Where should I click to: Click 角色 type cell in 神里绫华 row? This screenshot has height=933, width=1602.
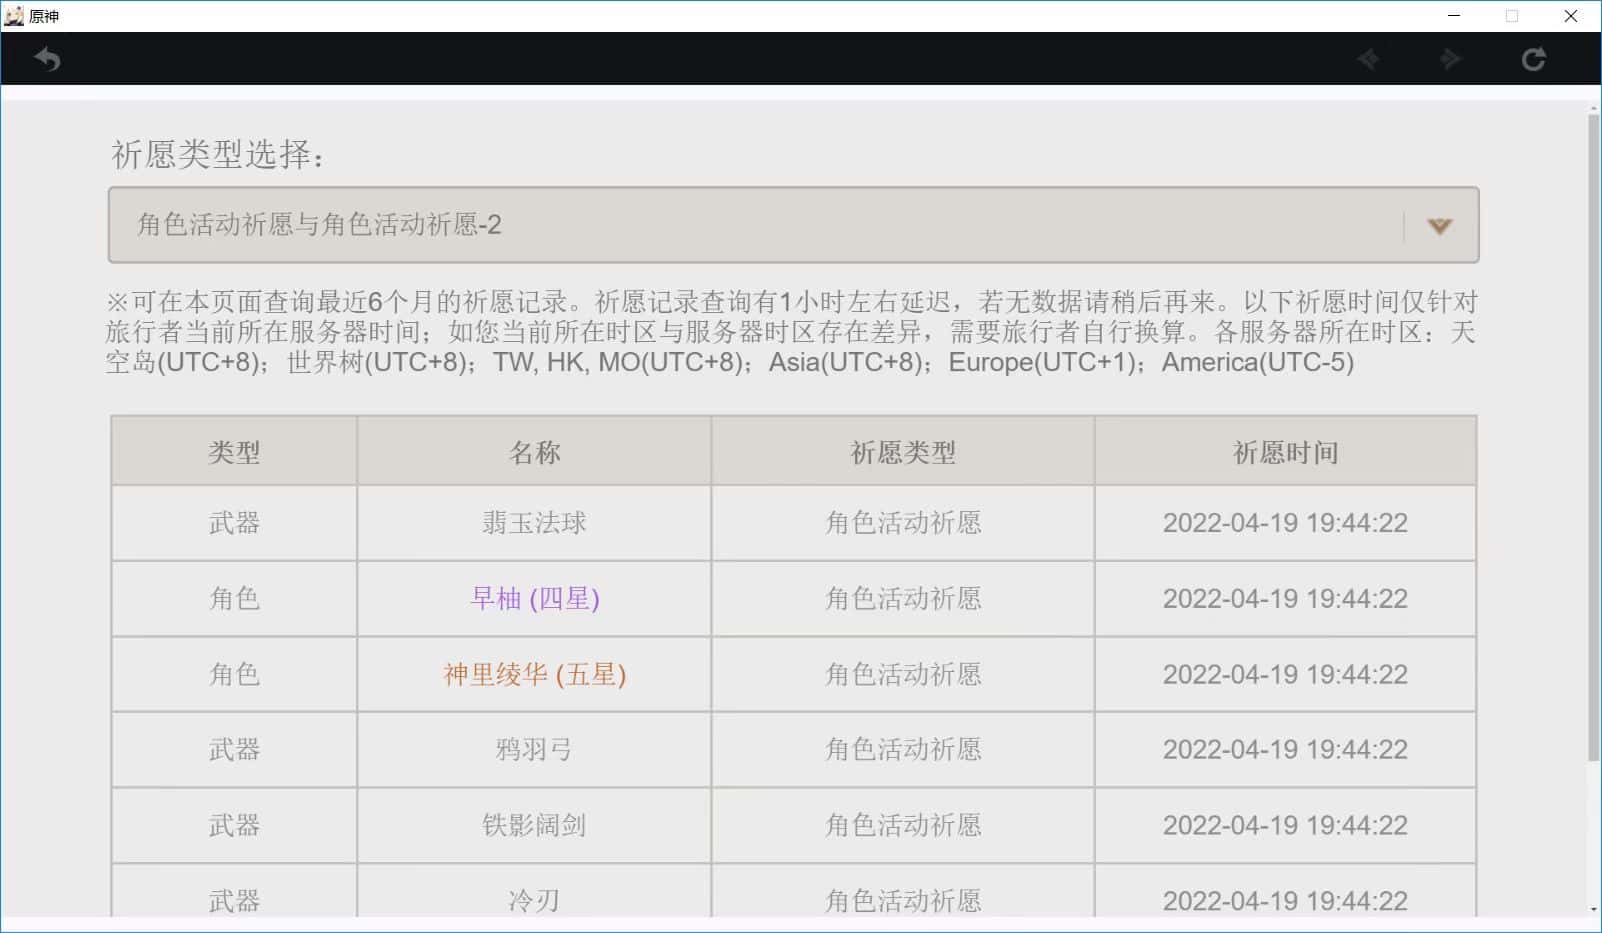click(234, 675)
